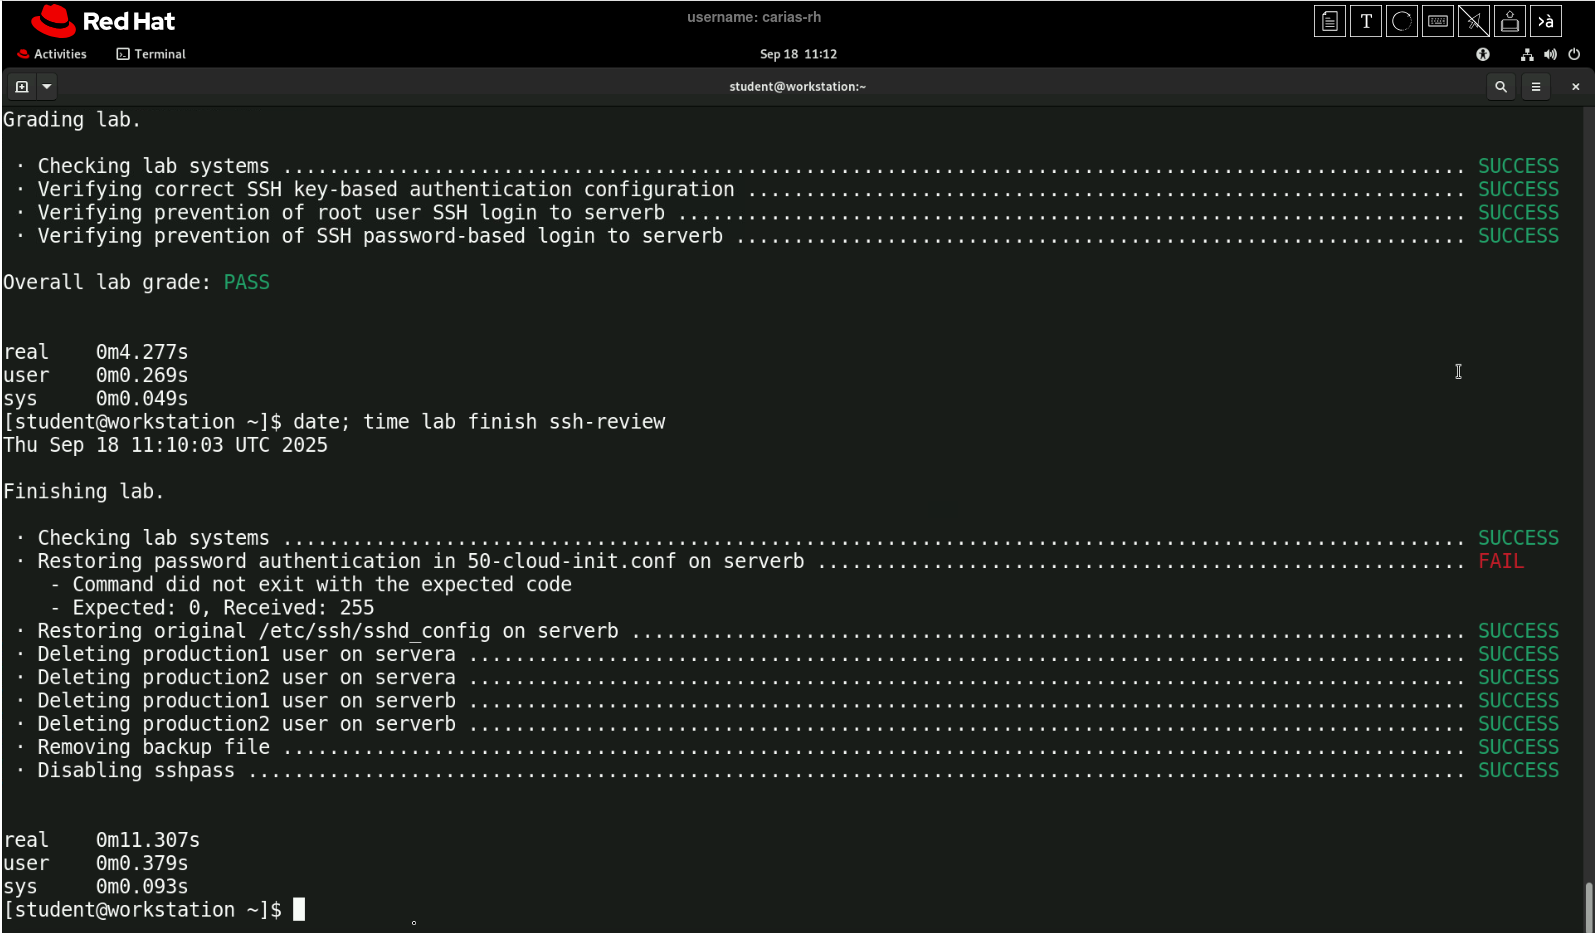This screenshot has height=933, width=1595.
Task: Click 'real 0m4.277s' timing output
Action: pyautogui.click(x=95, y=353)
